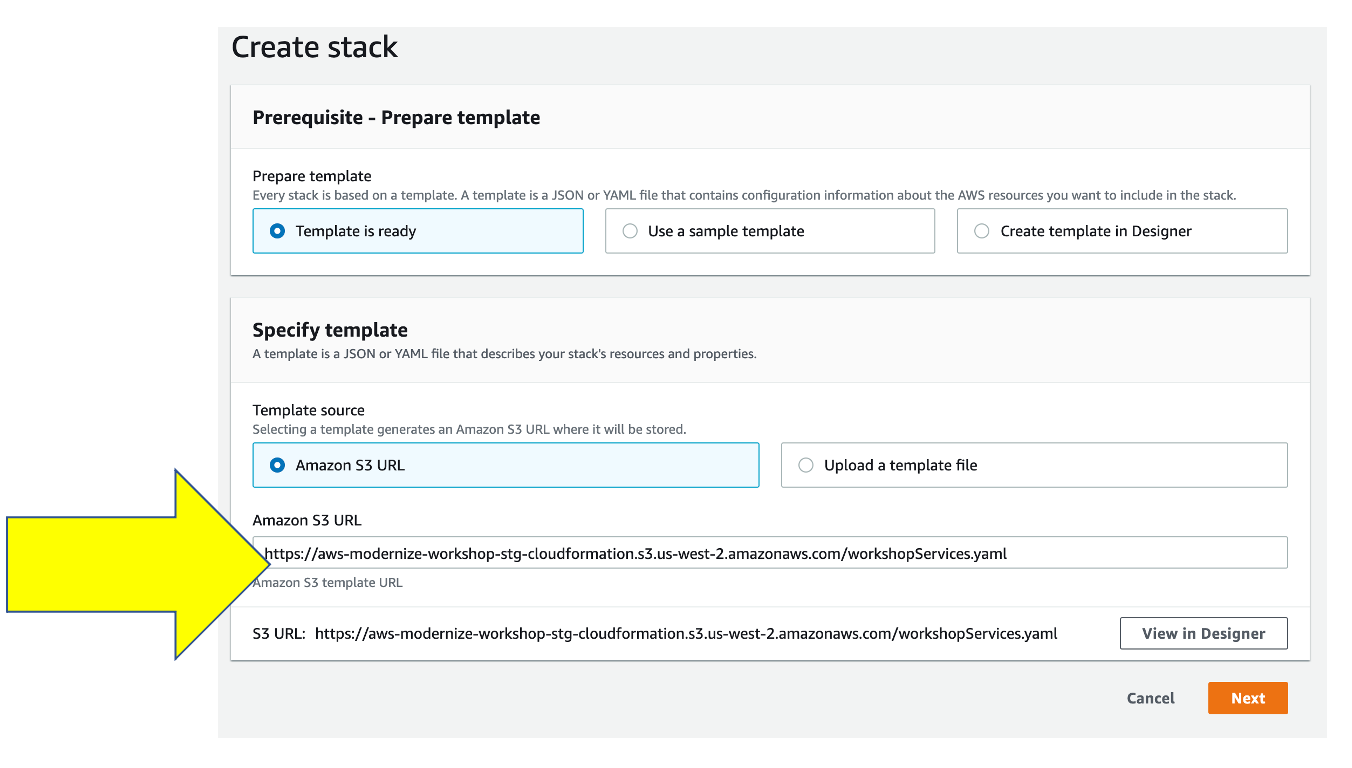1352x768 pixels.
Task: Click "Prerequisite - Prepare template" section header
Action: (396, 118)
